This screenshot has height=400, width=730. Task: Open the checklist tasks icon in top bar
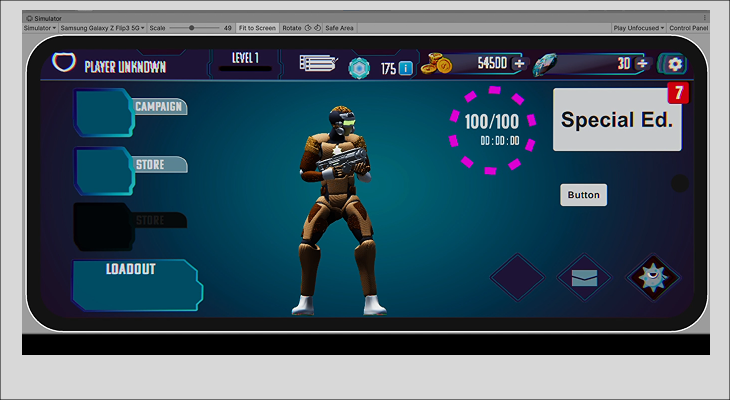[318, 63]
